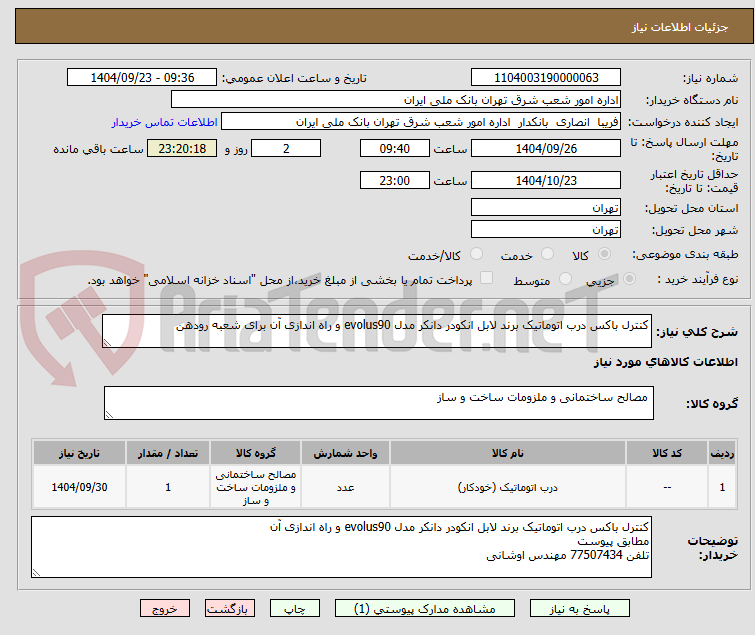Toggle the اسناد خزانه اسلامی payment checkbox

487,278
